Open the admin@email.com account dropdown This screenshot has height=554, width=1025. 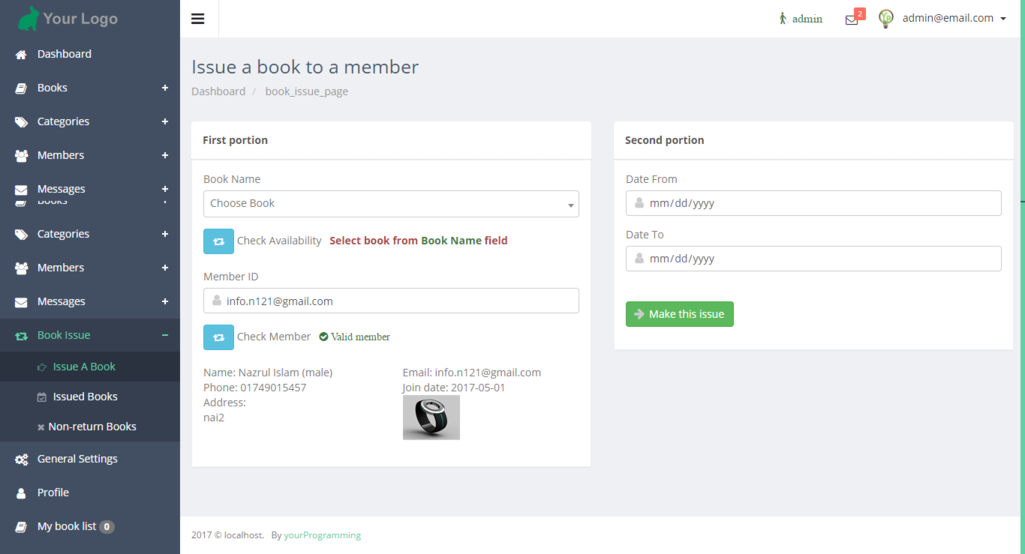[x=954, y=18]
